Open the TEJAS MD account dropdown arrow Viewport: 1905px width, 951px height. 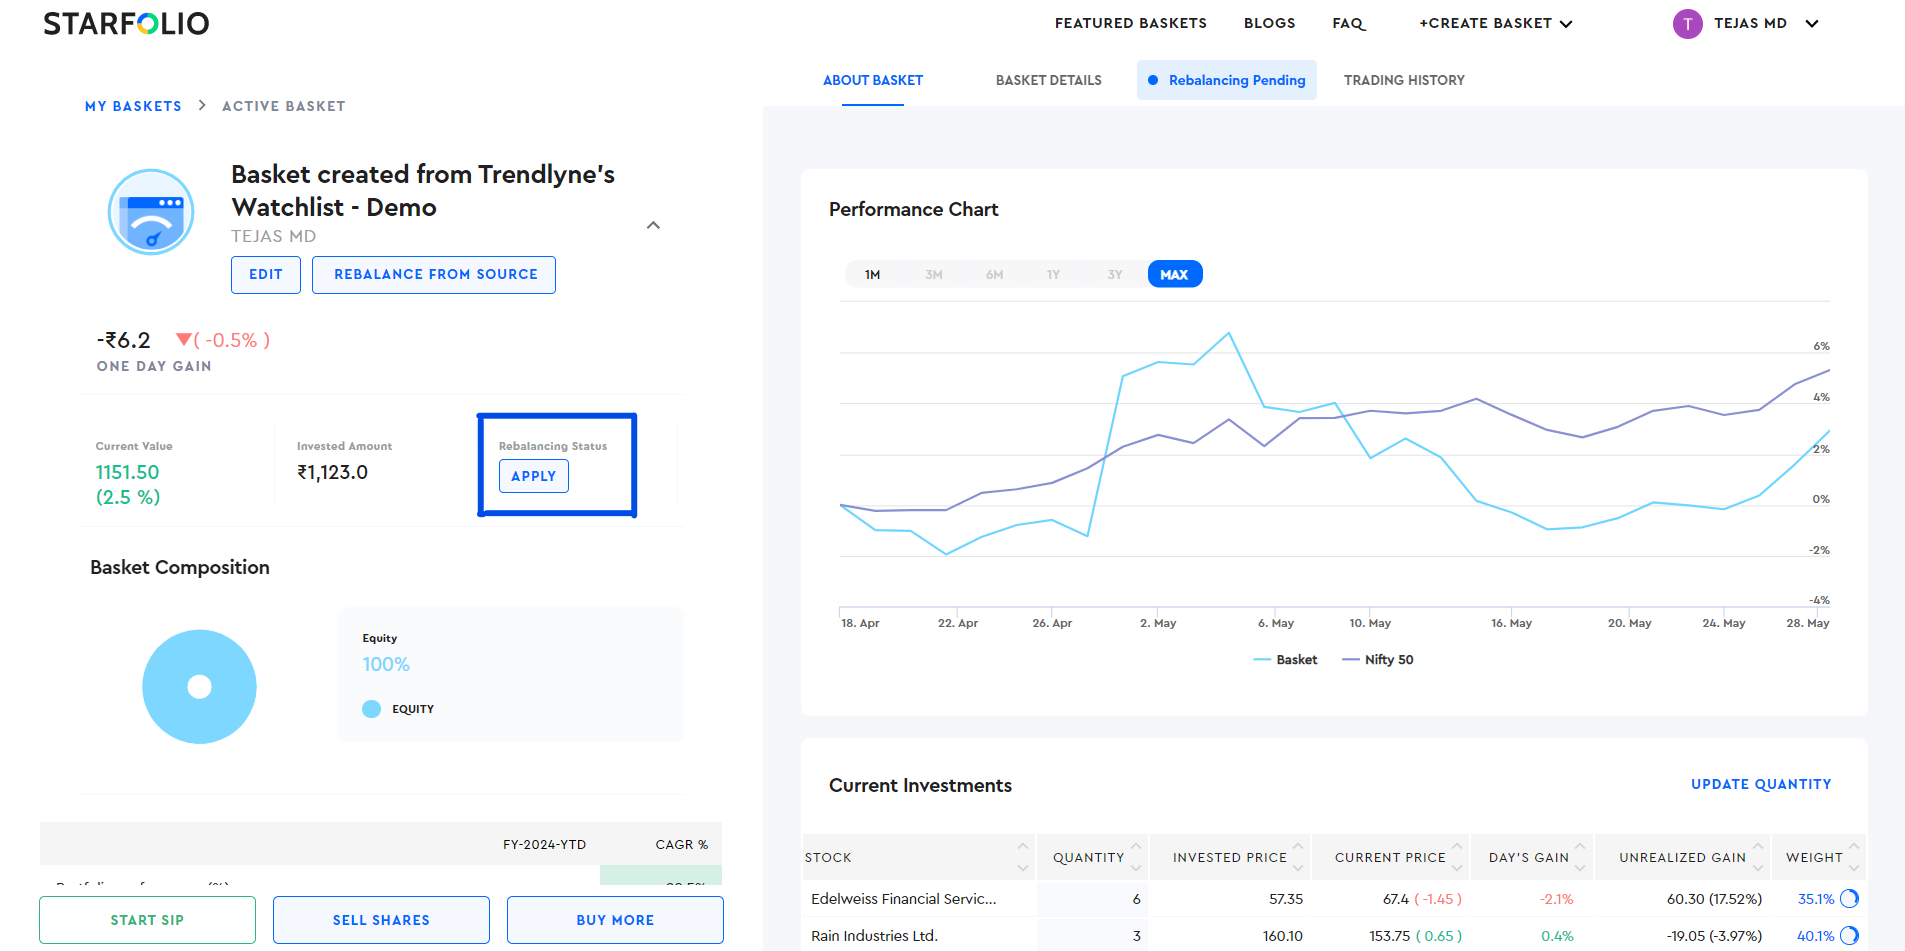coord(1811,23)
